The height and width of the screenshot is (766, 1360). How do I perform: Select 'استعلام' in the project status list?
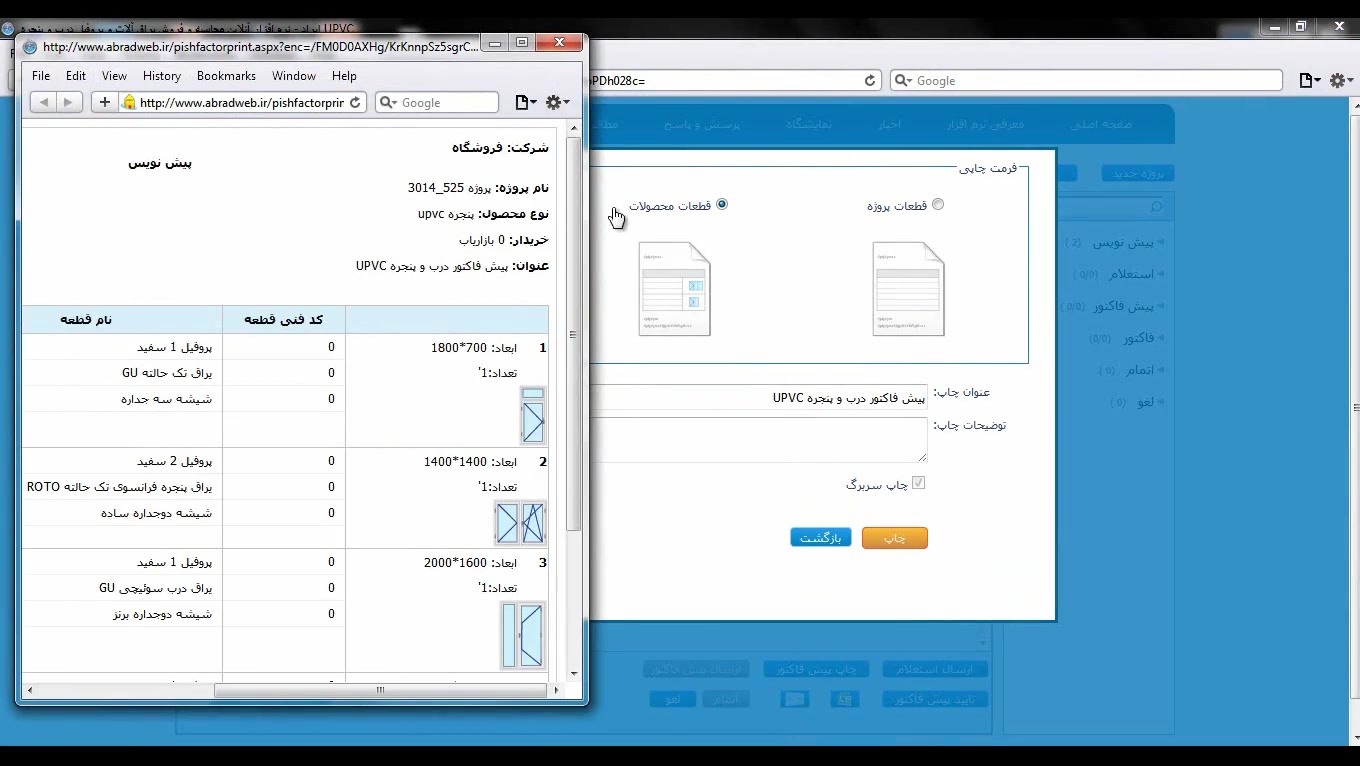1131,274
